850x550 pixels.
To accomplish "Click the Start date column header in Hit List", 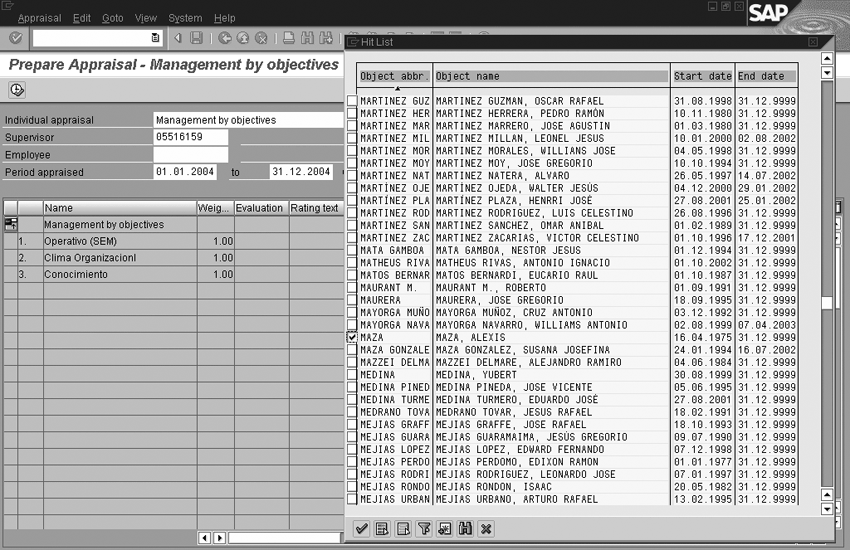I will (703, 76).
